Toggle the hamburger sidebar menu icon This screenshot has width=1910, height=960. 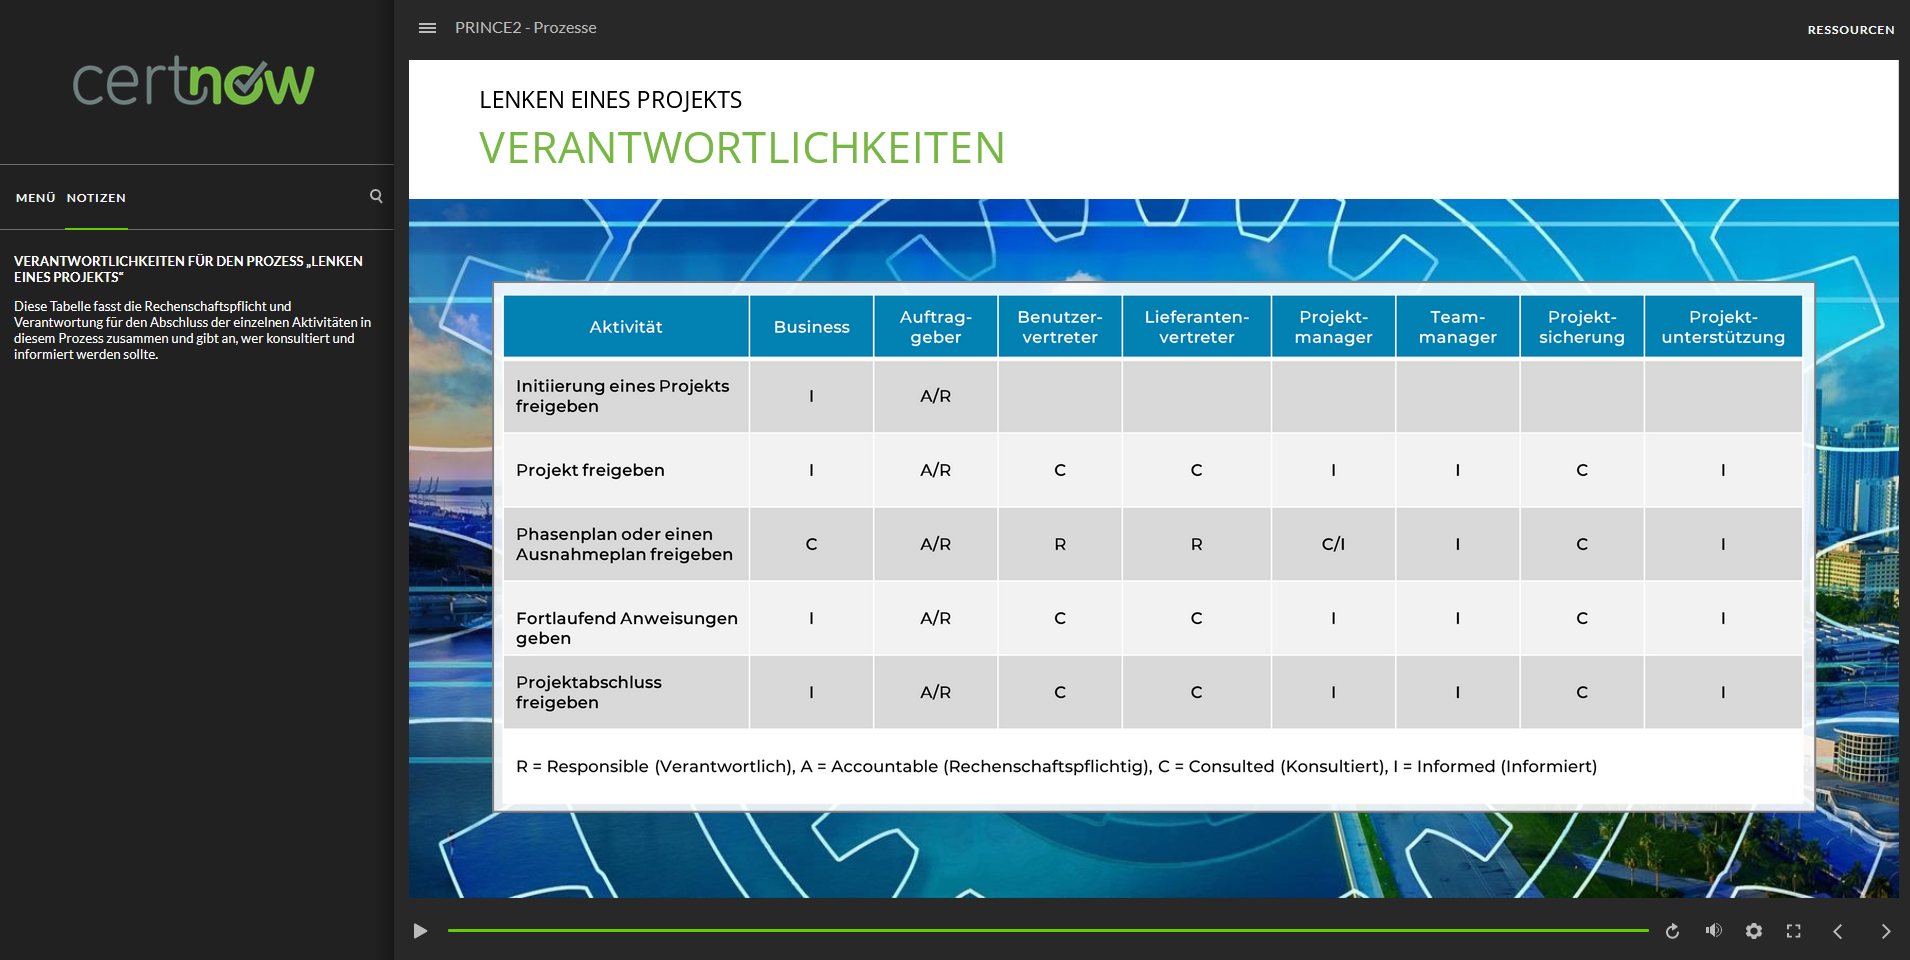click(427, 28)
